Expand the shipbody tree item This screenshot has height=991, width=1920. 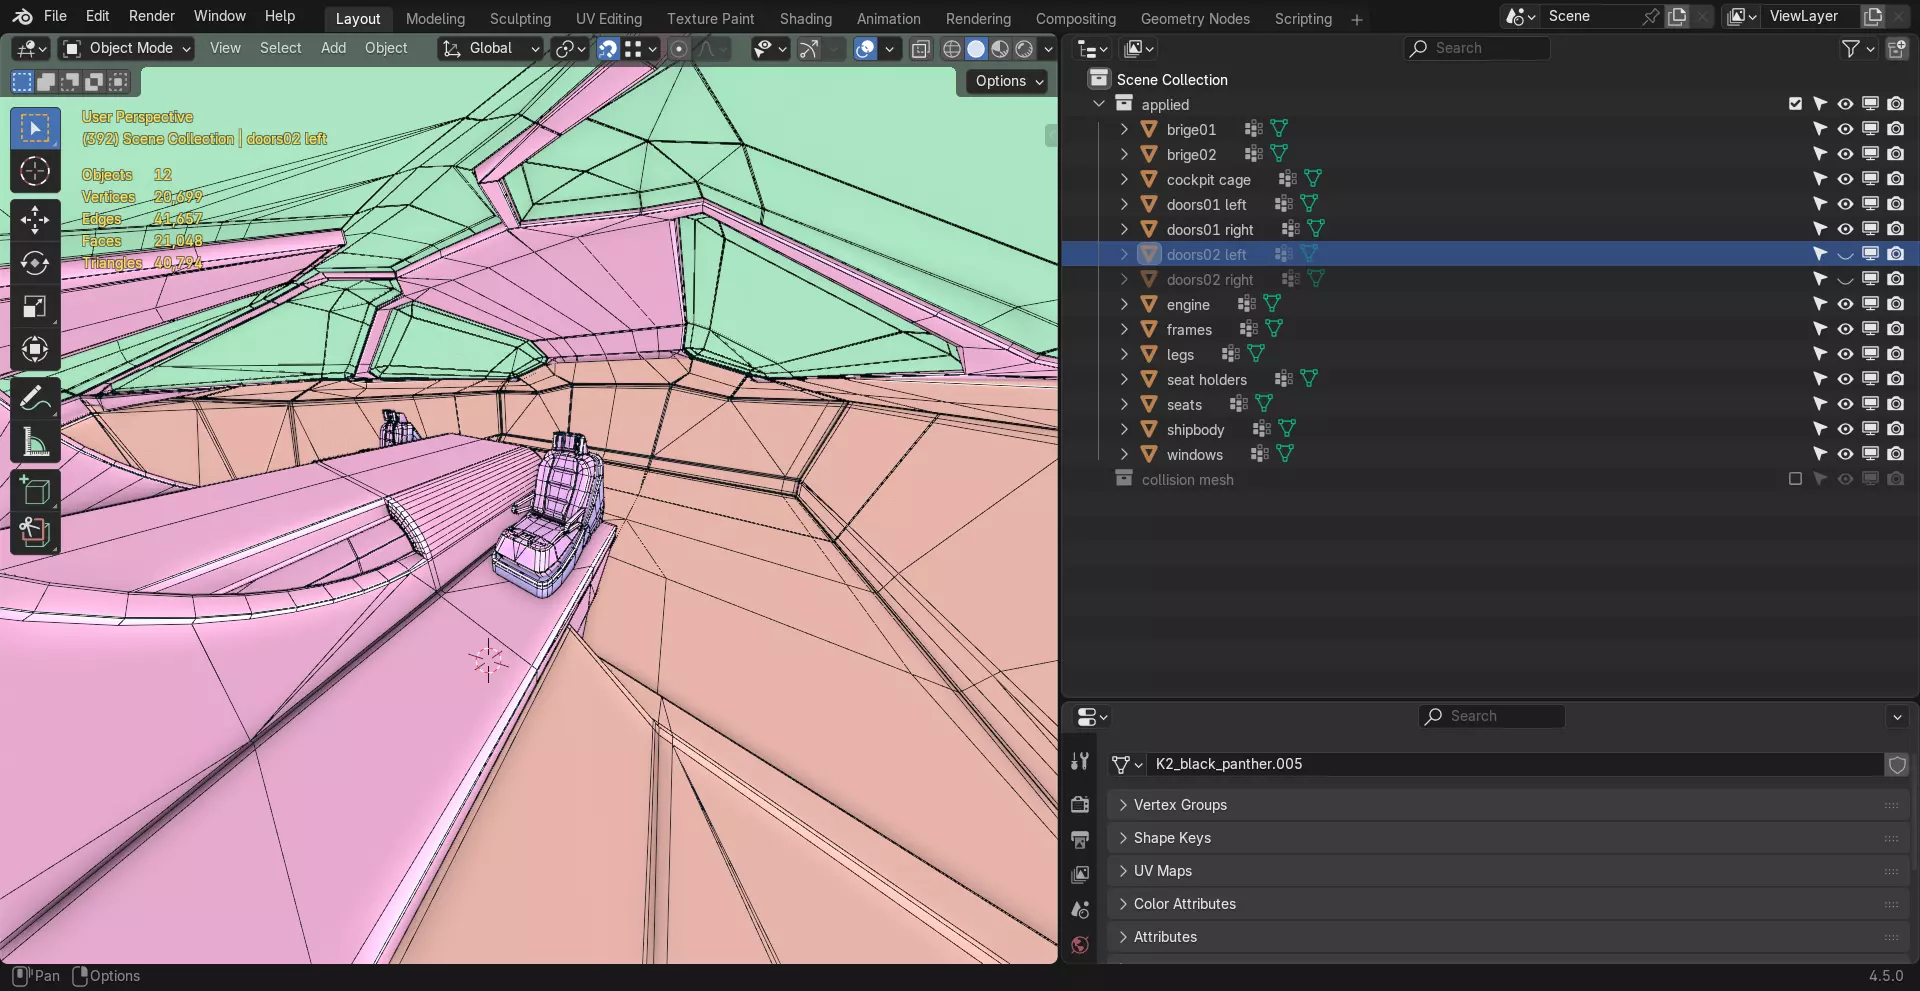[x=1124, y=429]
